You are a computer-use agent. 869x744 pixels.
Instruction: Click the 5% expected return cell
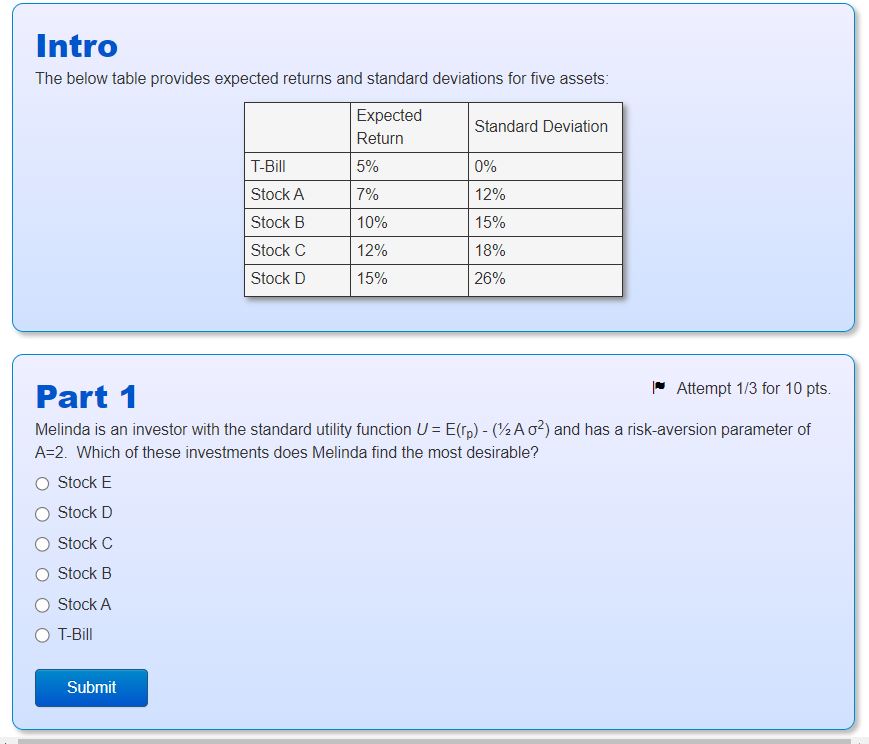point(409,166)
